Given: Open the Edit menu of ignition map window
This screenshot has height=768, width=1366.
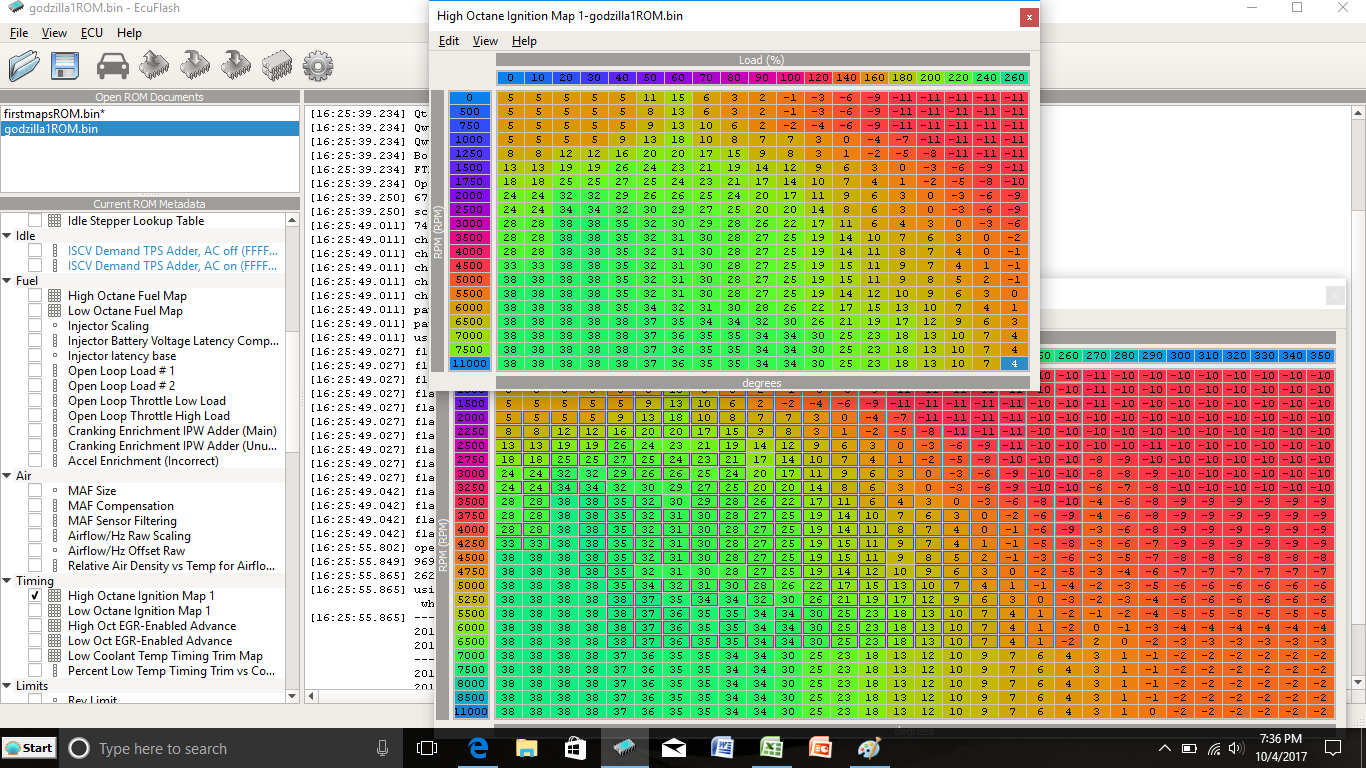Looking at the screenshot, I should 449,41.
